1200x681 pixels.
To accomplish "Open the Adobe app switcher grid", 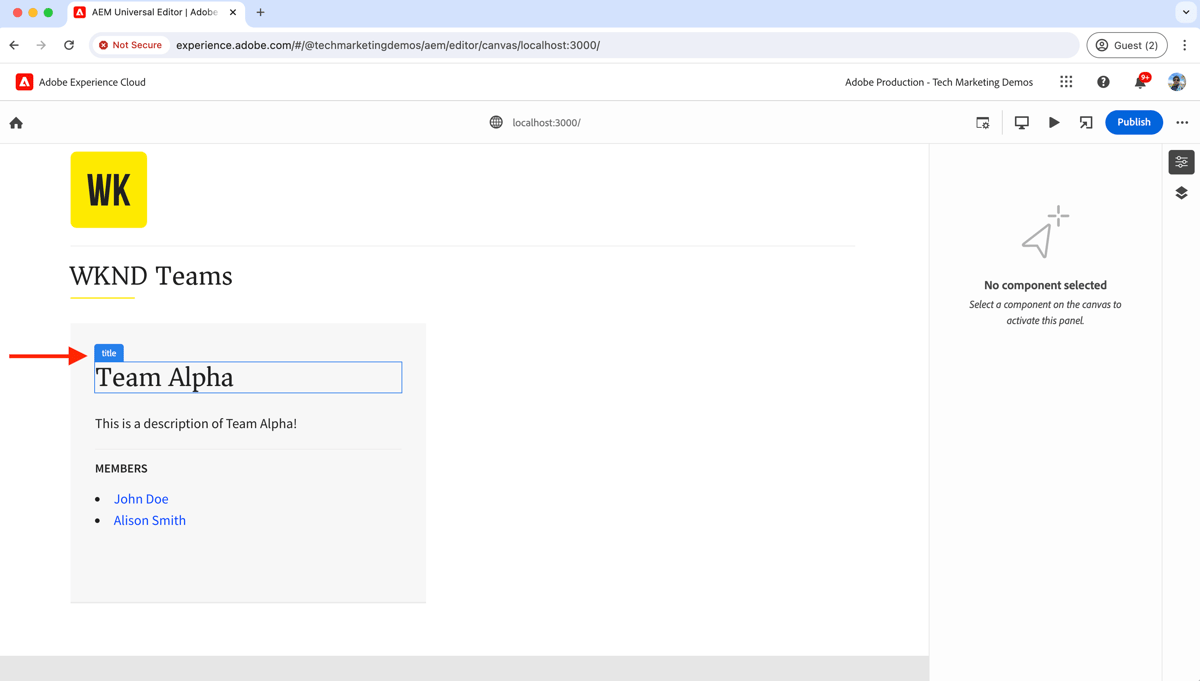I will (1066, 82).
